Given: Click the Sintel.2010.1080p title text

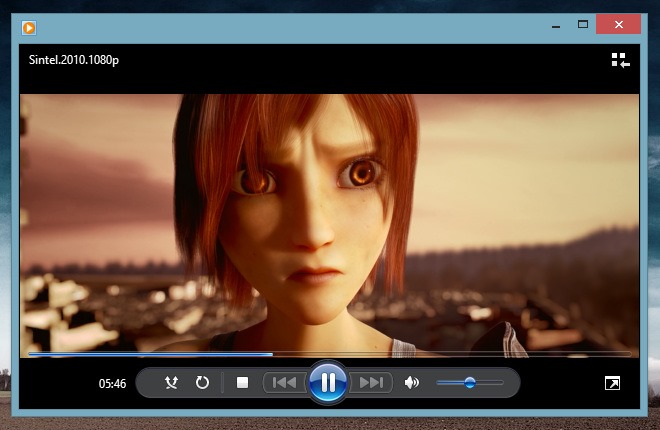Looking at the screenshot, I should [x=74, y=60].
